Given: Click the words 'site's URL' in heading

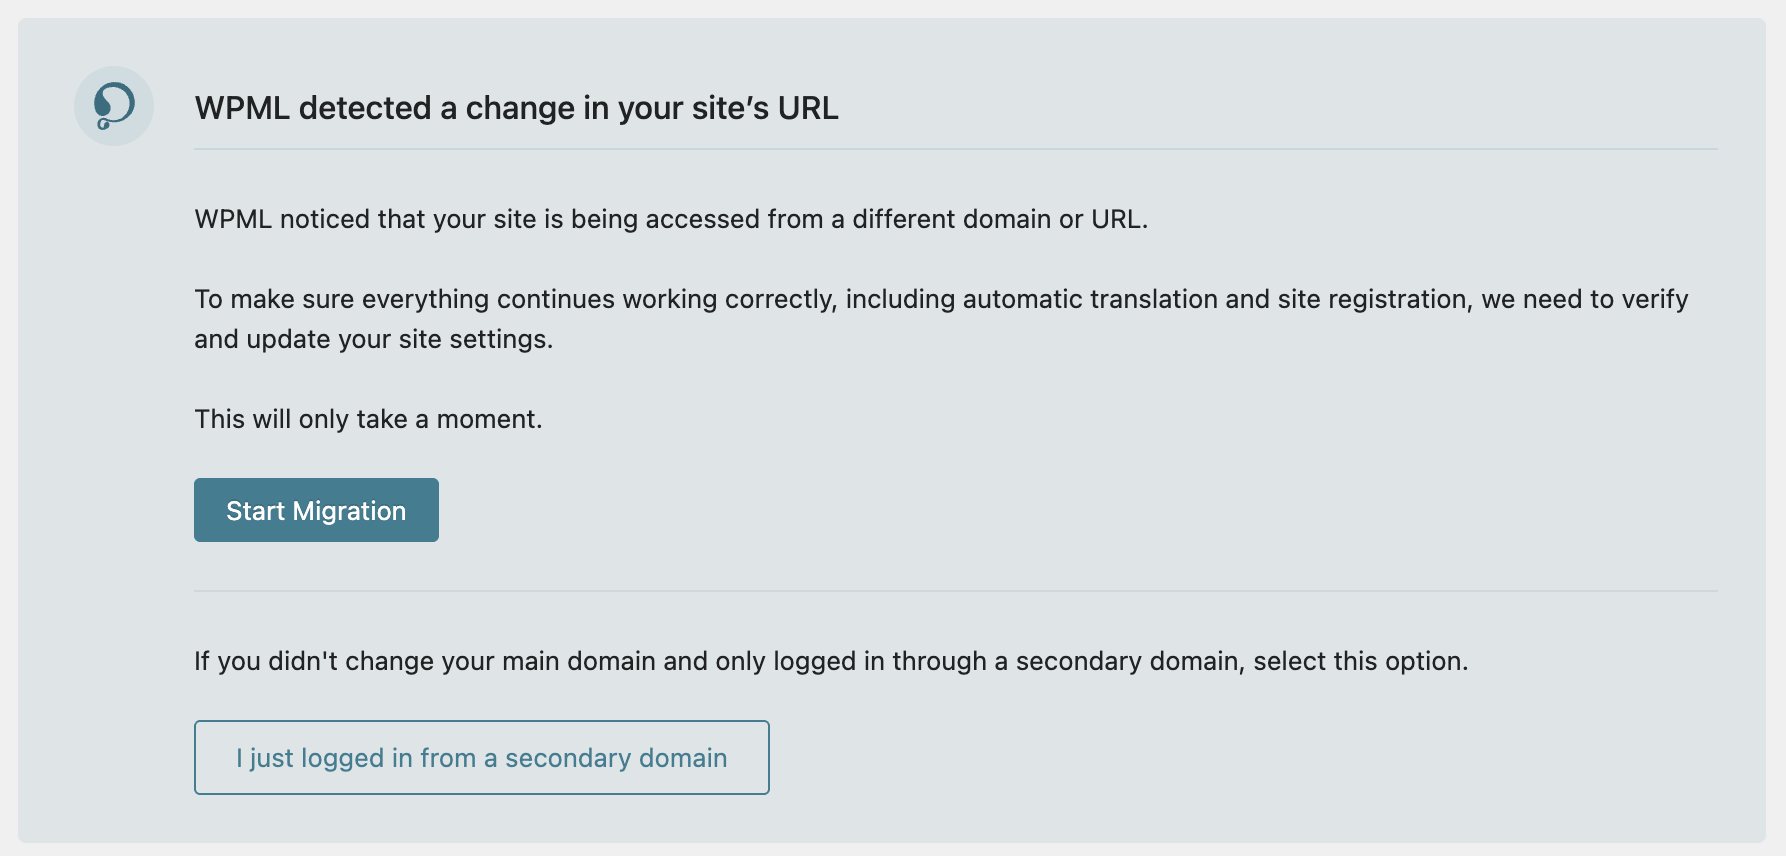Looking at the screenshot, I should pyautogui.click(x=764, y=108).
